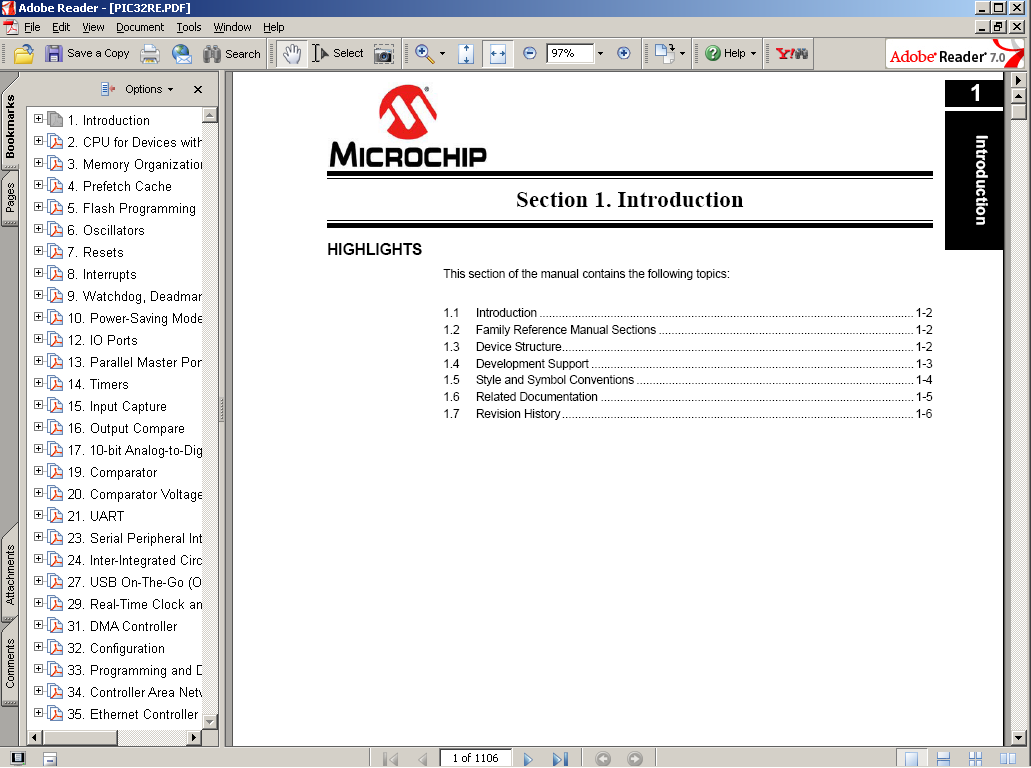Click the Print icon in toolbar
This screenshot has height=768, width=1031.
[150, 54]
